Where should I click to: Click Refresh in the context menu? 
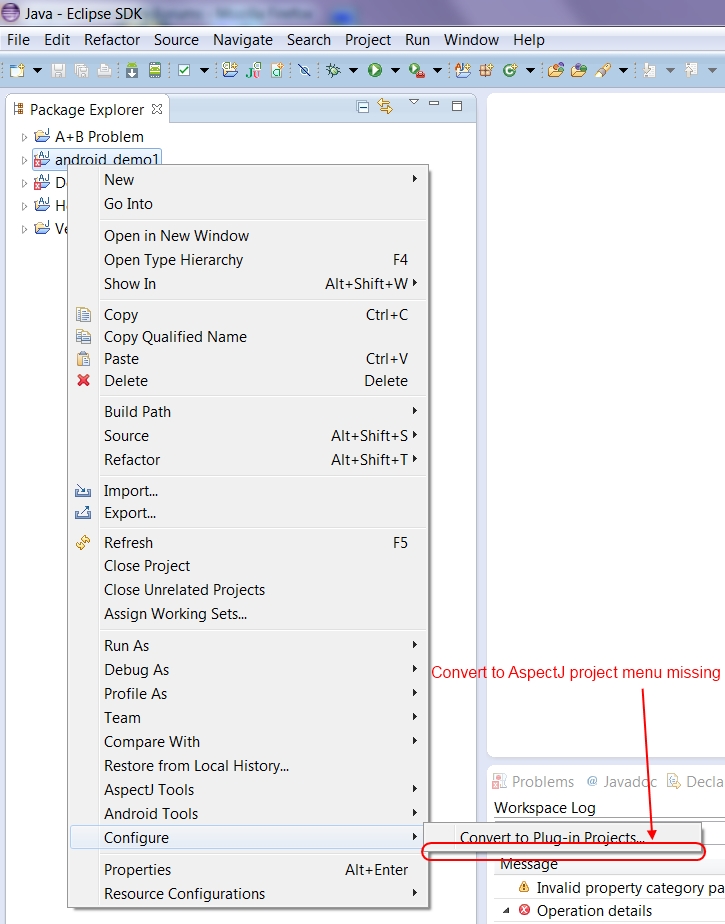[x=248, y=543]
